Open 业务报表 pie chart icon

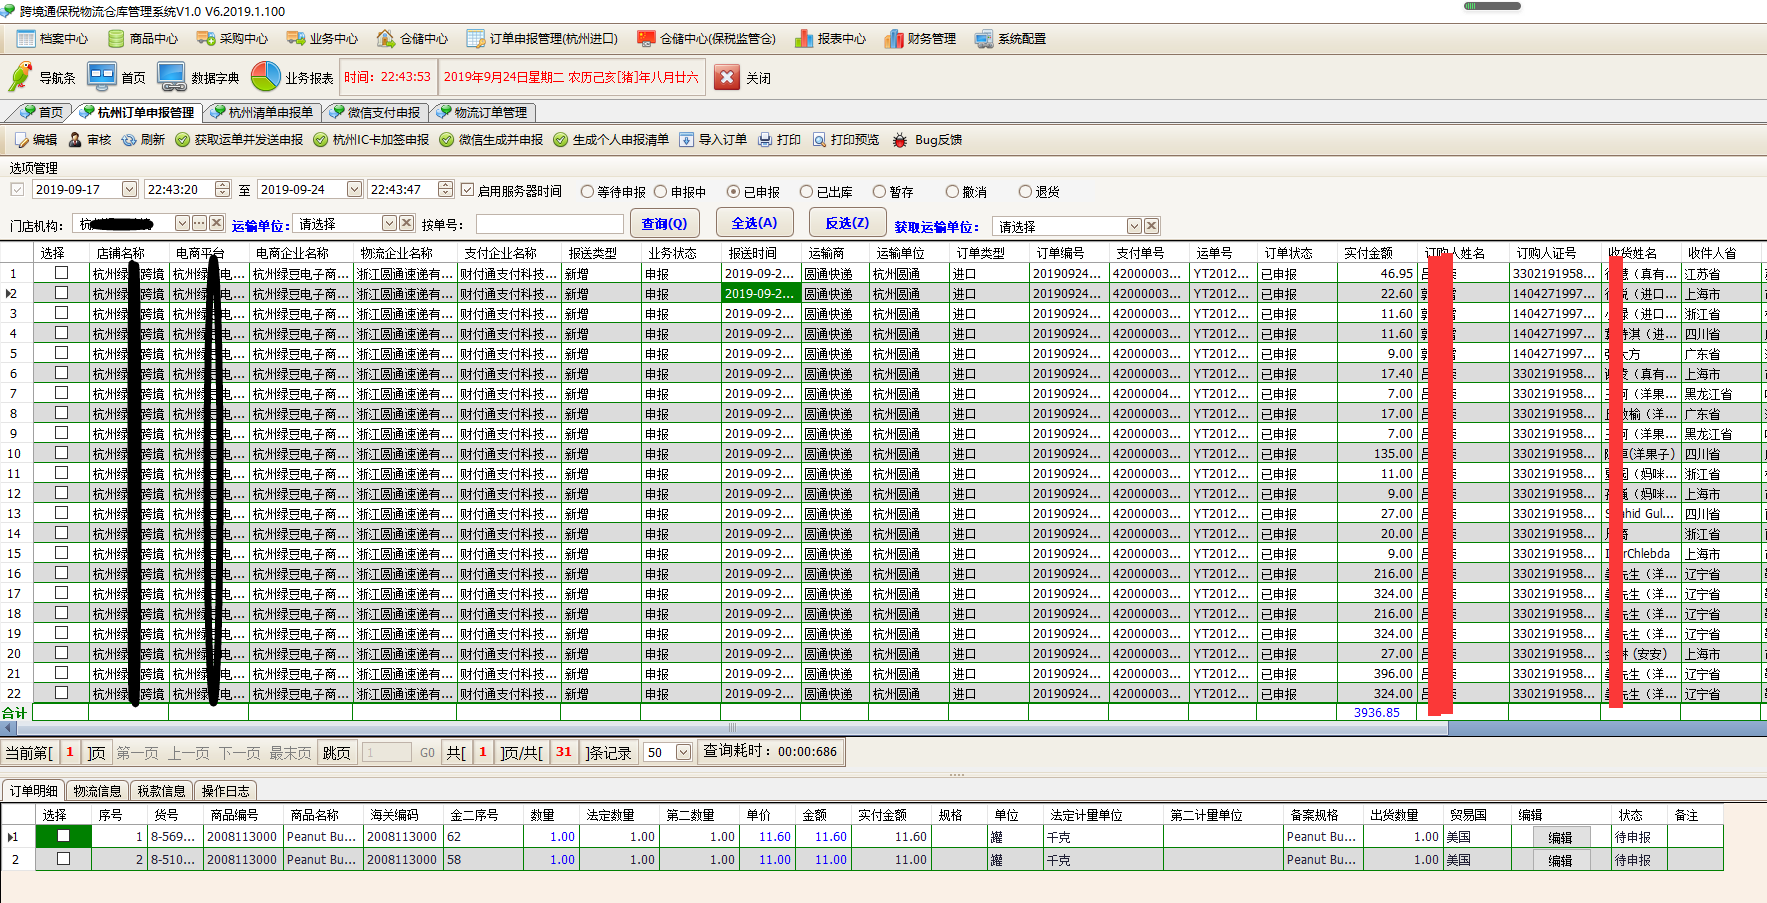click(x=266, y=77)
